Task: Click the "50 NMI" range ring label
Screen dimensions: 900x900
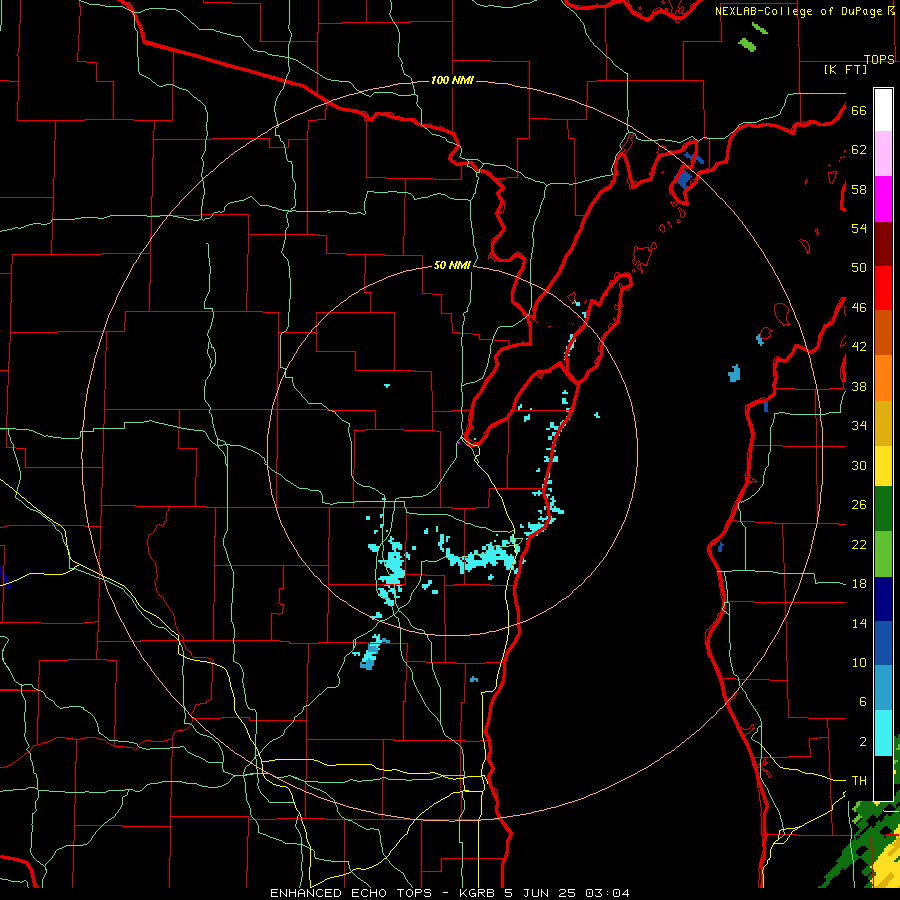Action: pos(452,265)
